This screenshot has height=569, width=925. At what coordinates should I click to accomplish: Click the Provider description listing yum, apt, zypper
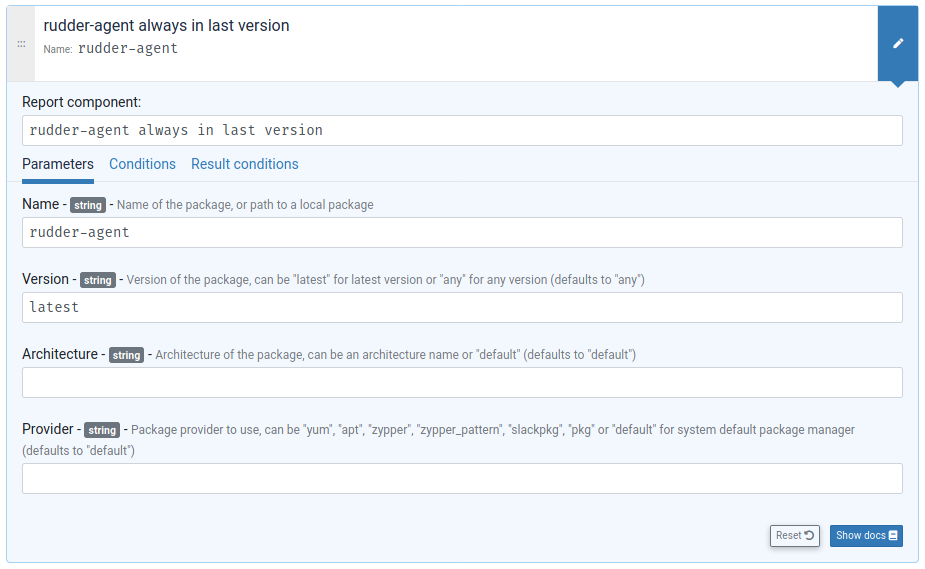pyautogui.click(x=438, y=440)
